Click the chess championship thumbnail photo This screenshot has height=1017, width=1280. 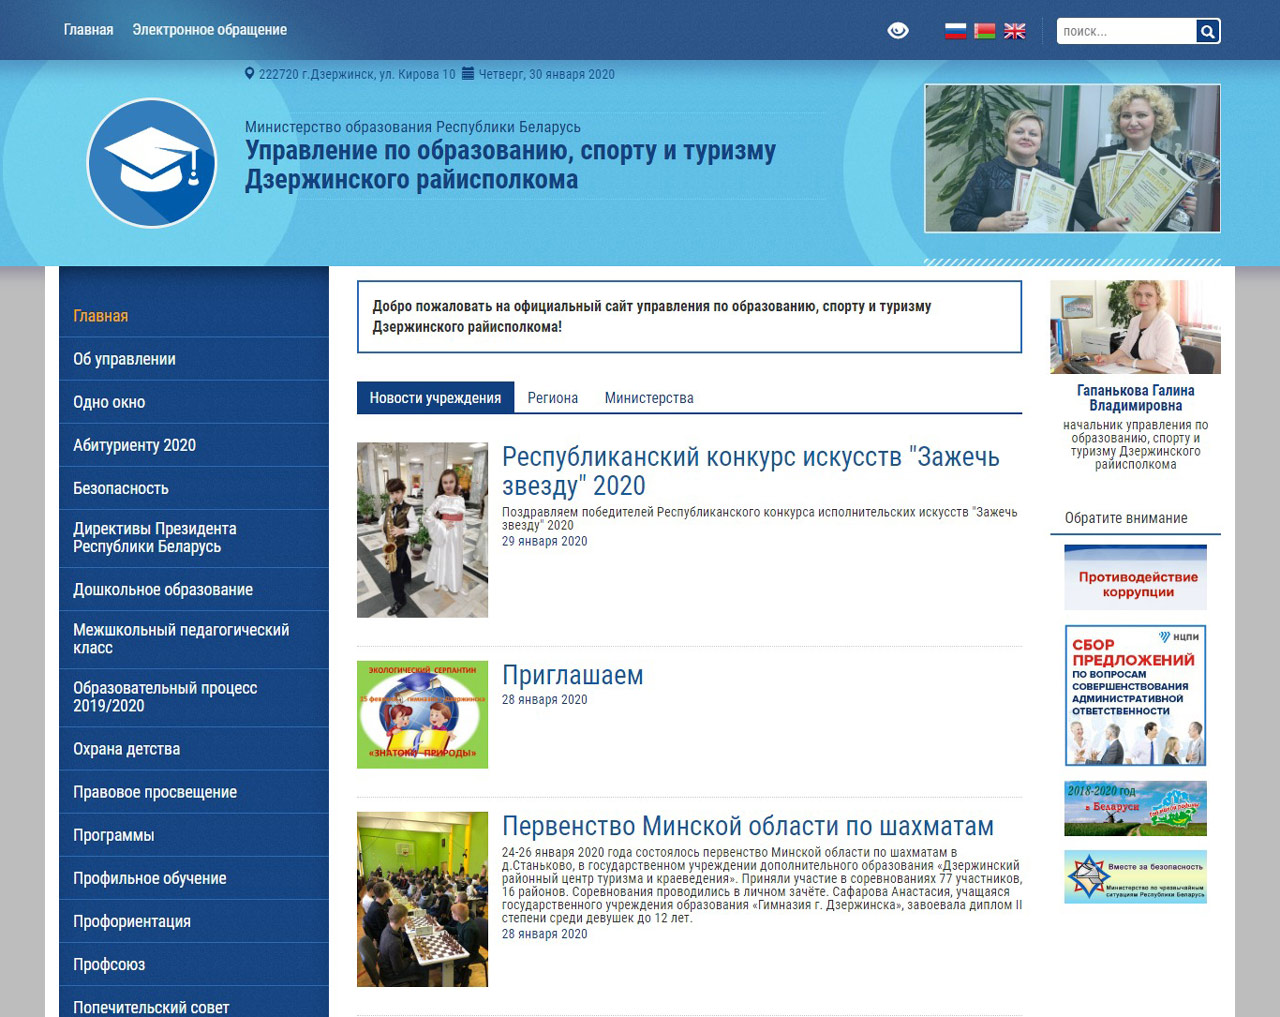coord(422,899)
